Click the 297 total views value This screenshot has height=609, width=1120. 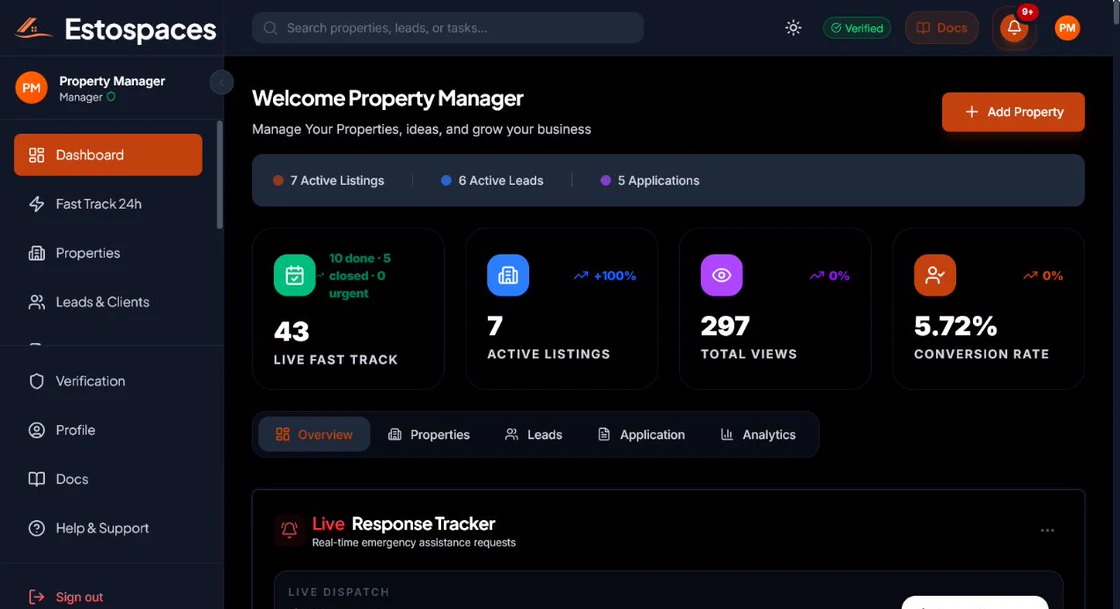click(725, 326)
